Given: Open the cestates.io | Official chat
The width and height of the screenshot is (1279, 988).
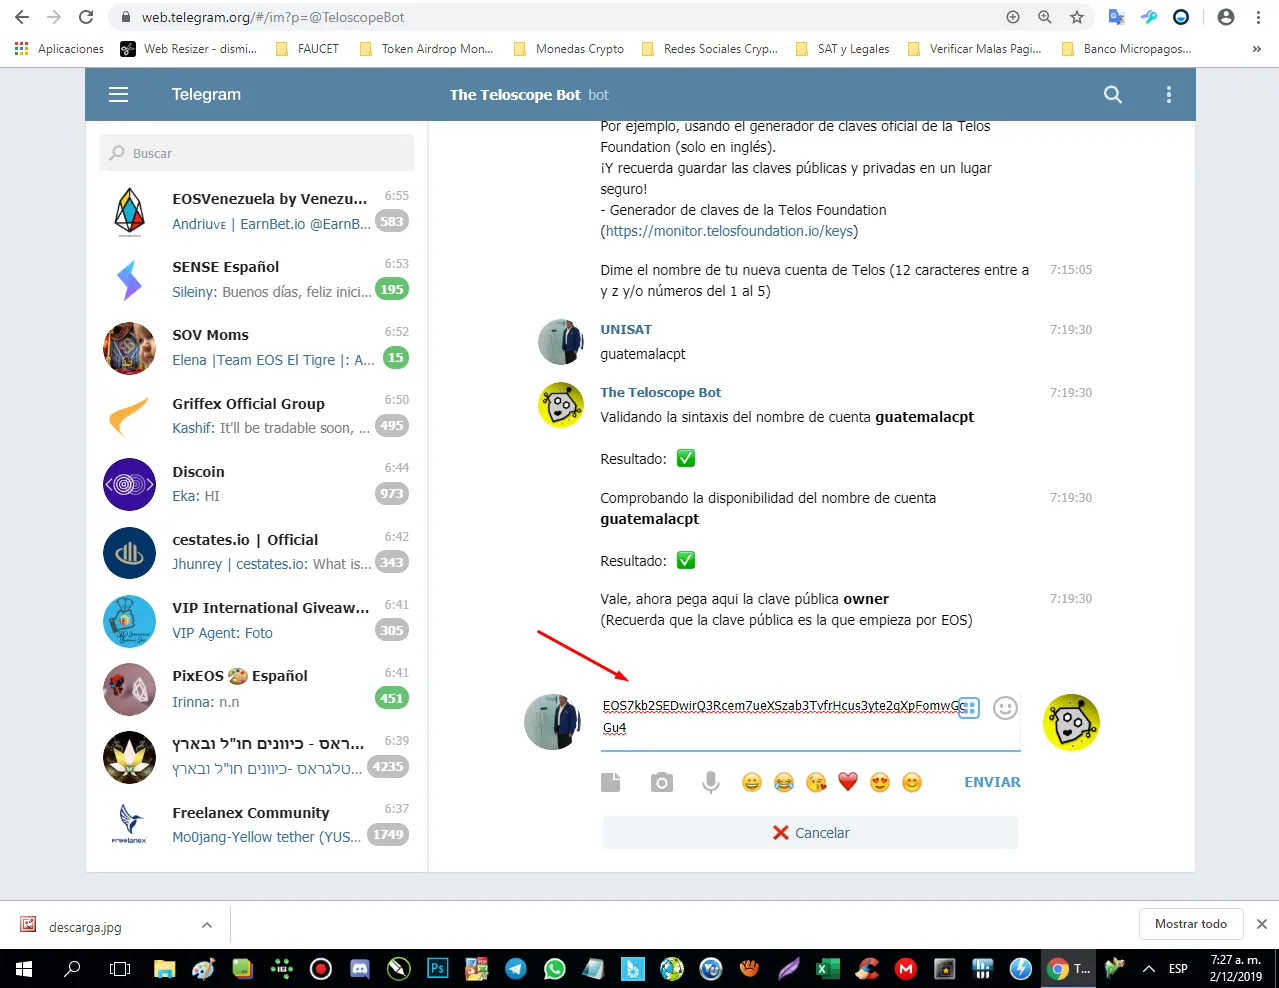Looking at the screenshot, I should click(x=256, y=551).
